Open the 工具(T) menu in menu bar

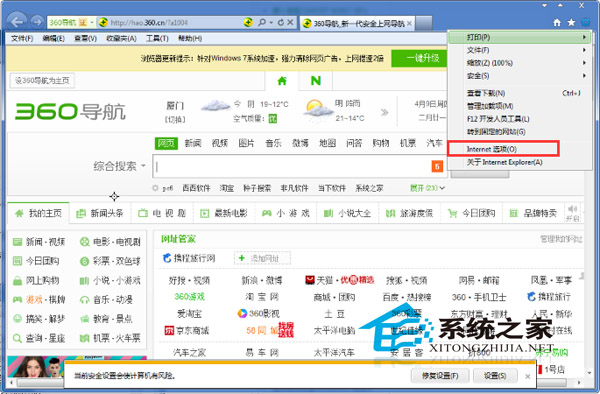click(x=157, y=39)
